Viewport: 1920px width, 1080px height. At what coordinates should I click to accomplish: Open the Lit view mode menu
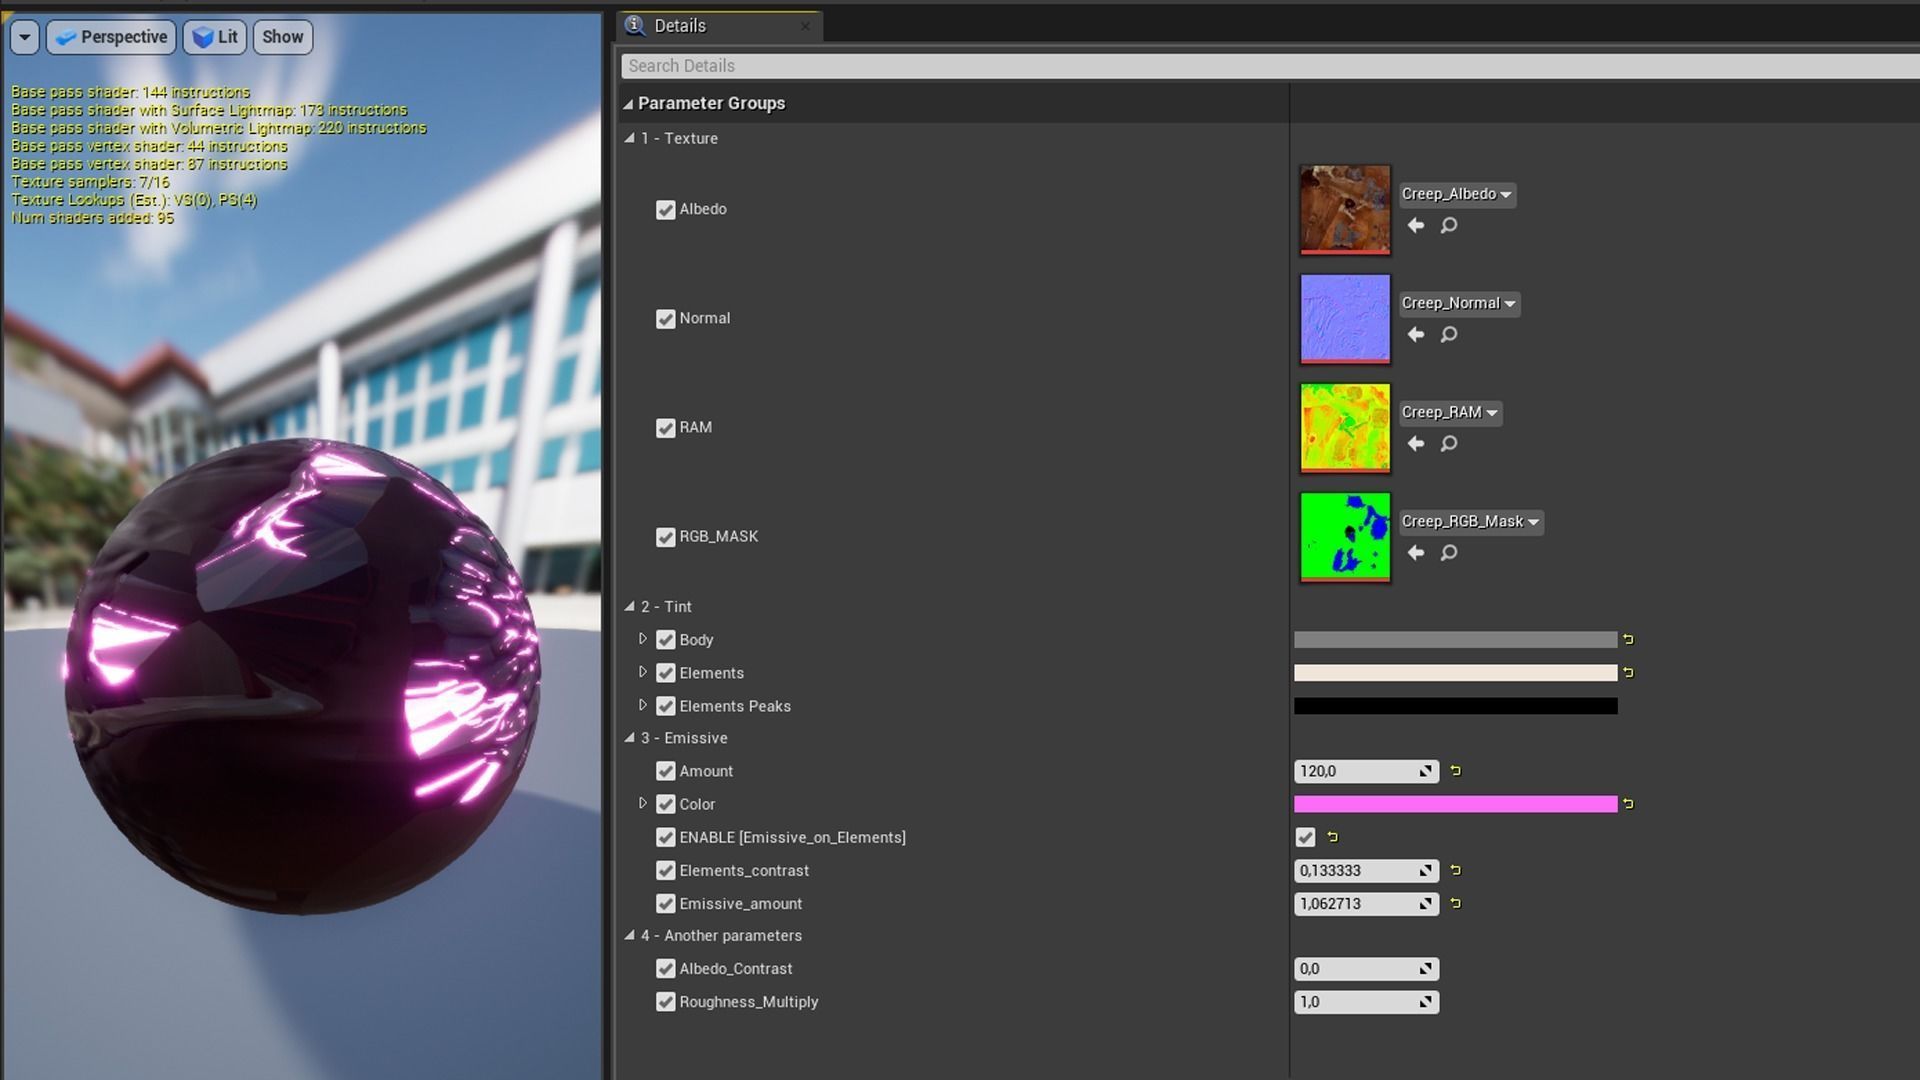coord(215,37)
